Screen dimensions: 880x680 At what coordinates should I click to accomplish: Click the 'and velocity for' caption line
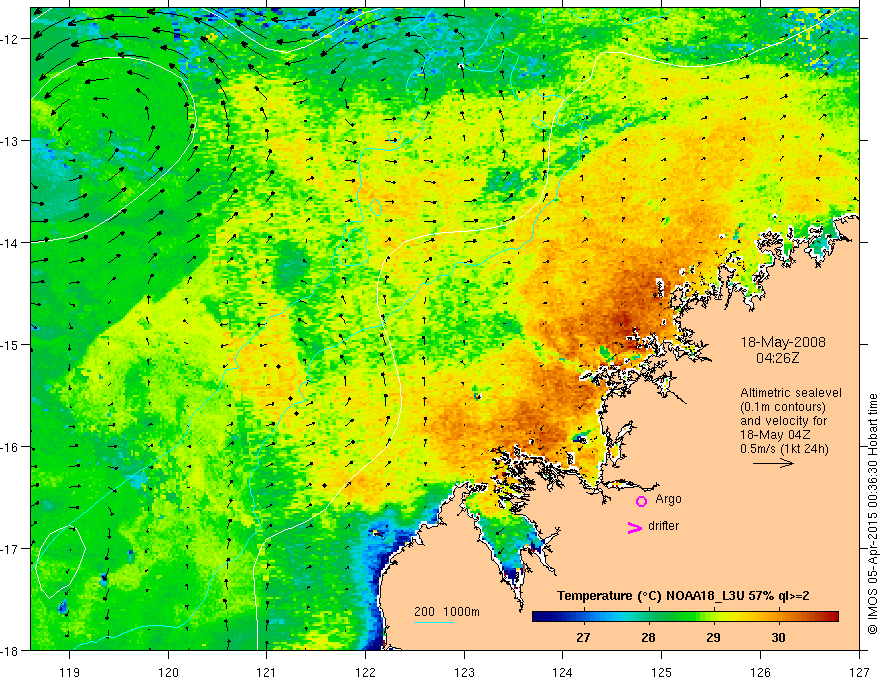pyautogui.click(x=783, y=421)
